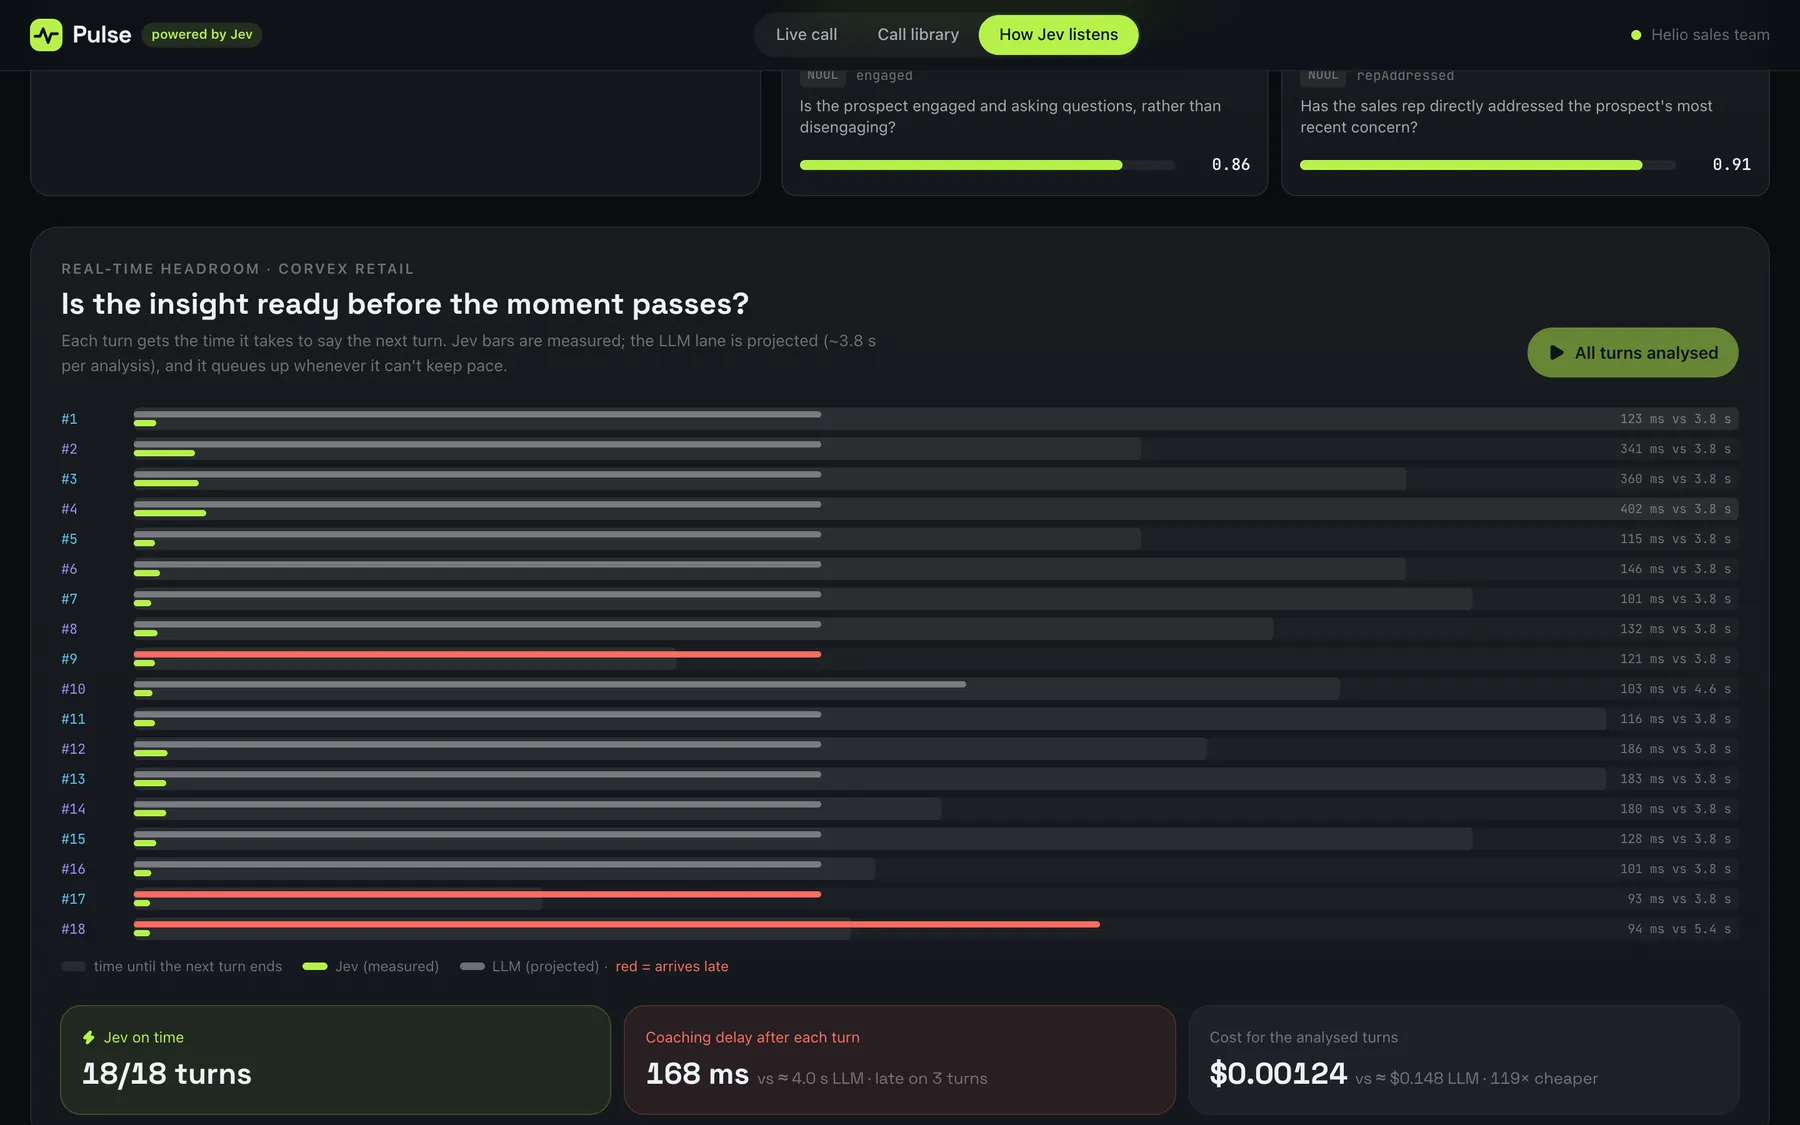Click the All turns analysed button

1632,353
